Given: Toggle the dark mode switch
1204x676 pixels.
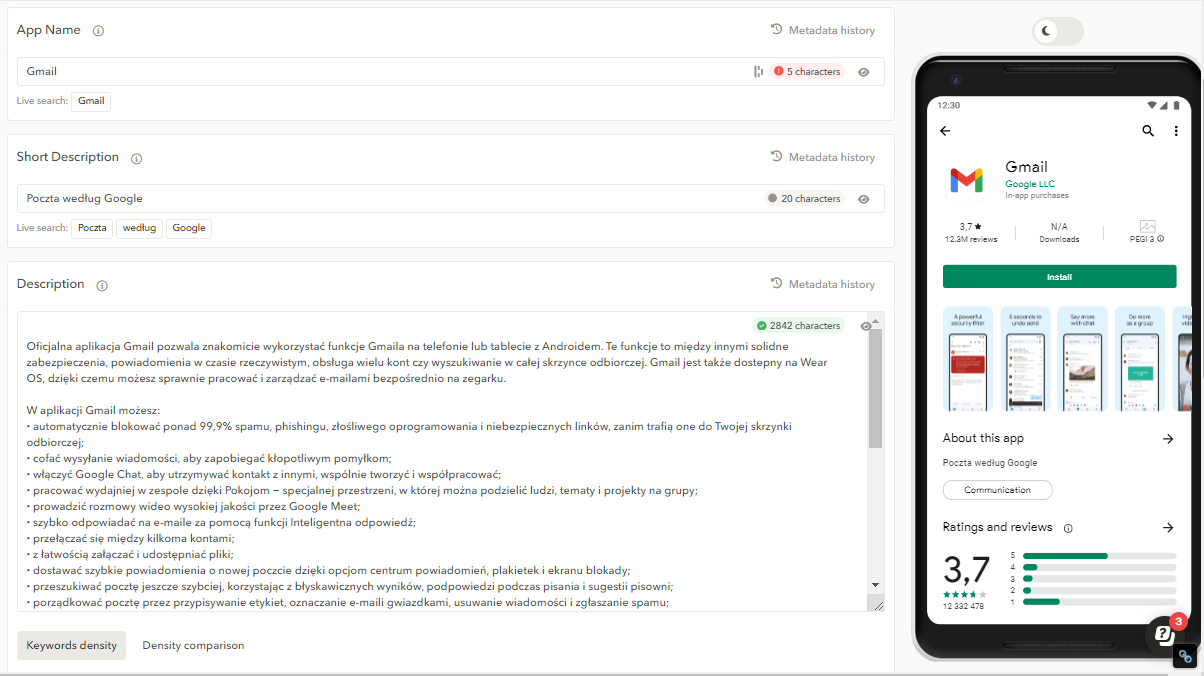Looking at the screenshot, I should point(1057,31).
